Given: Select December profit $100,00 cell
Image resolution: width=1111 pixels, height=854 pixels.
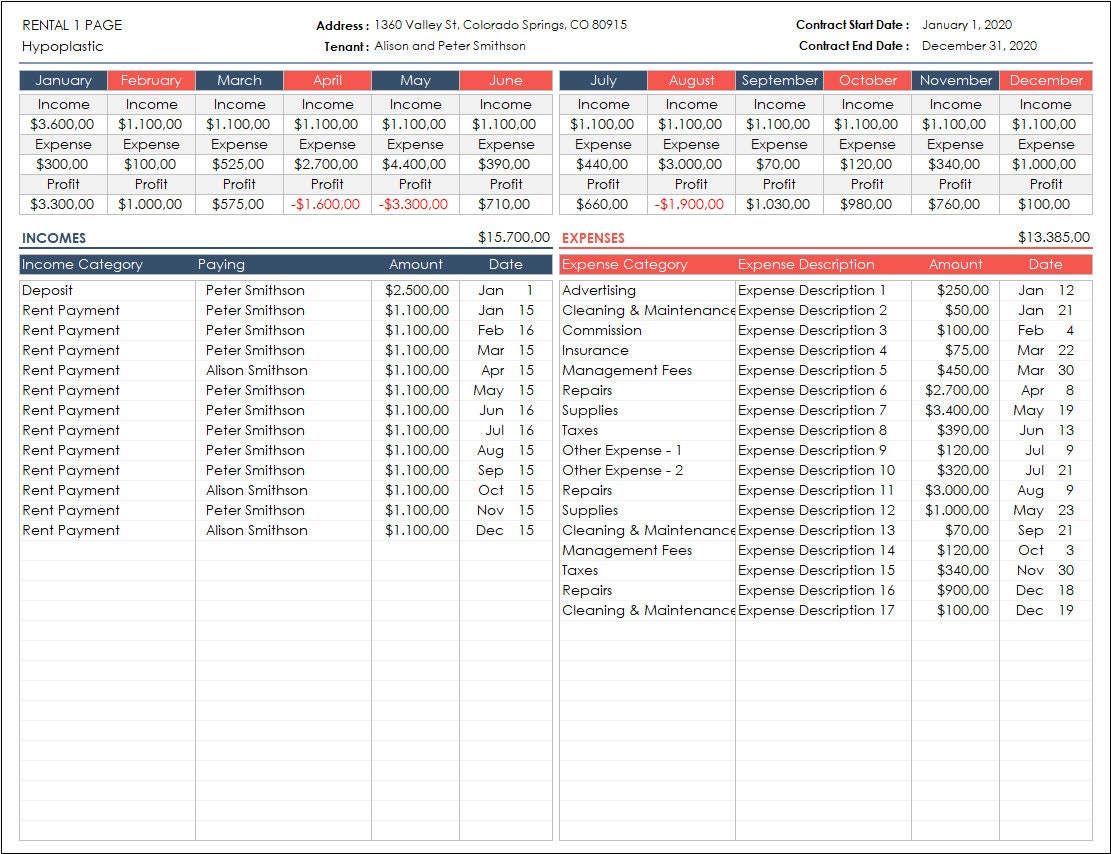Looking at the screenshot, I should [x=1044, y=204].
